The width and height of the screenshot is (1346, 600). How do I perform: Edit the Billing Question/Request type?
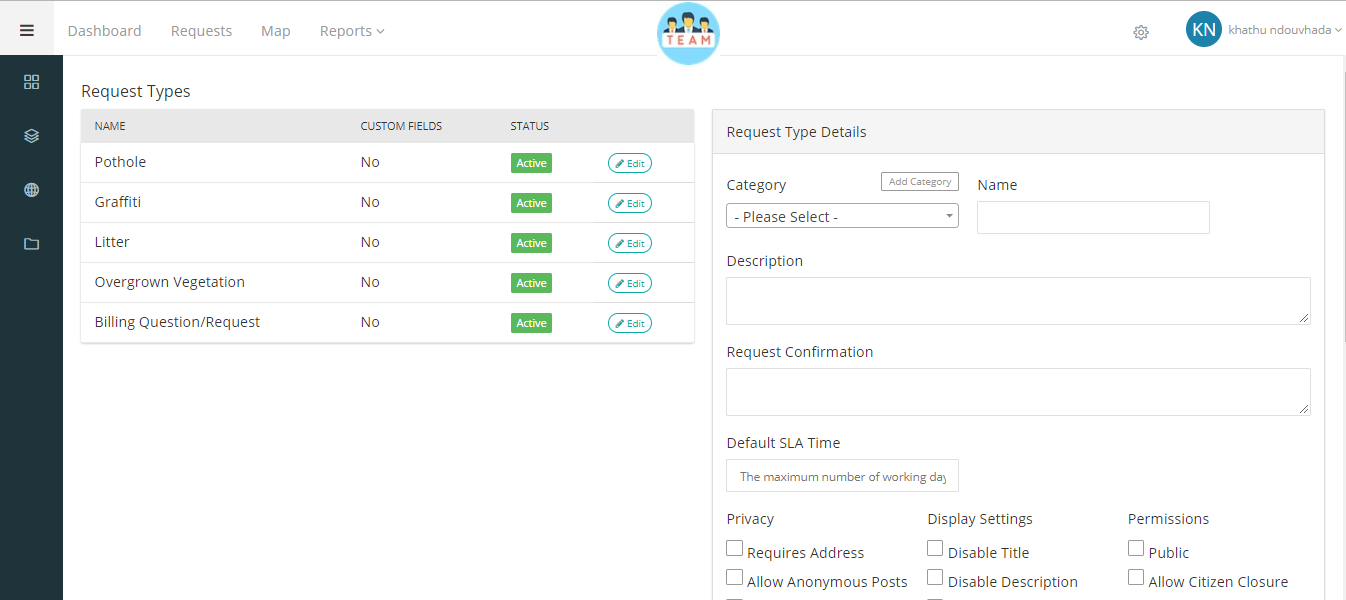click(630, 323)
